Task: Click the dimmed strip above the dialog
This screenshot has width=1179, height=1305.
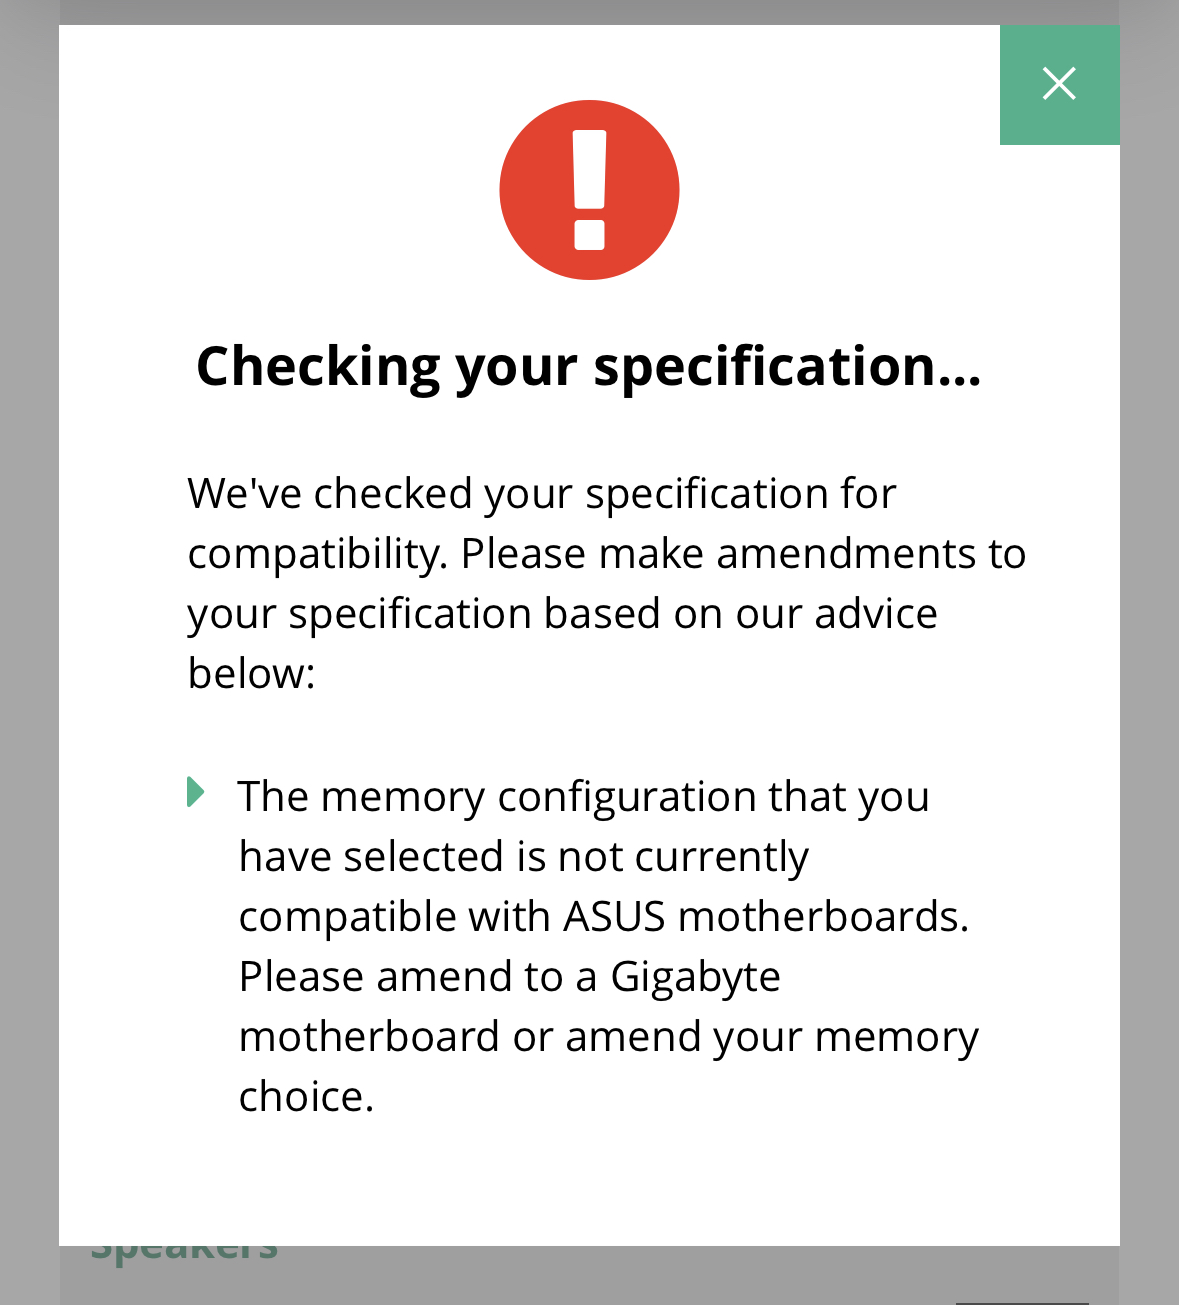Action: [589, 12]
